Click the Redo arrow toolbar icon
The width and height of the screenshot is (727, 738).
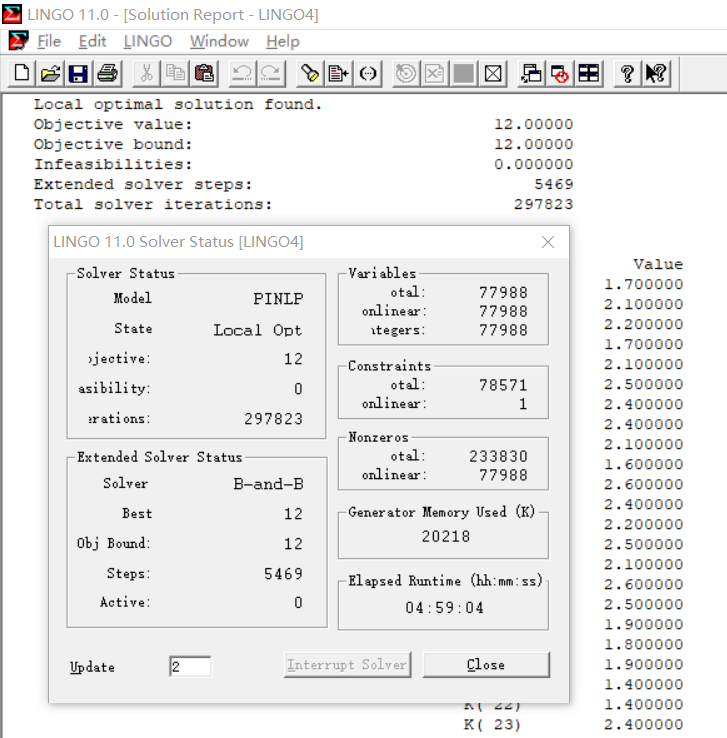(271, 73)
